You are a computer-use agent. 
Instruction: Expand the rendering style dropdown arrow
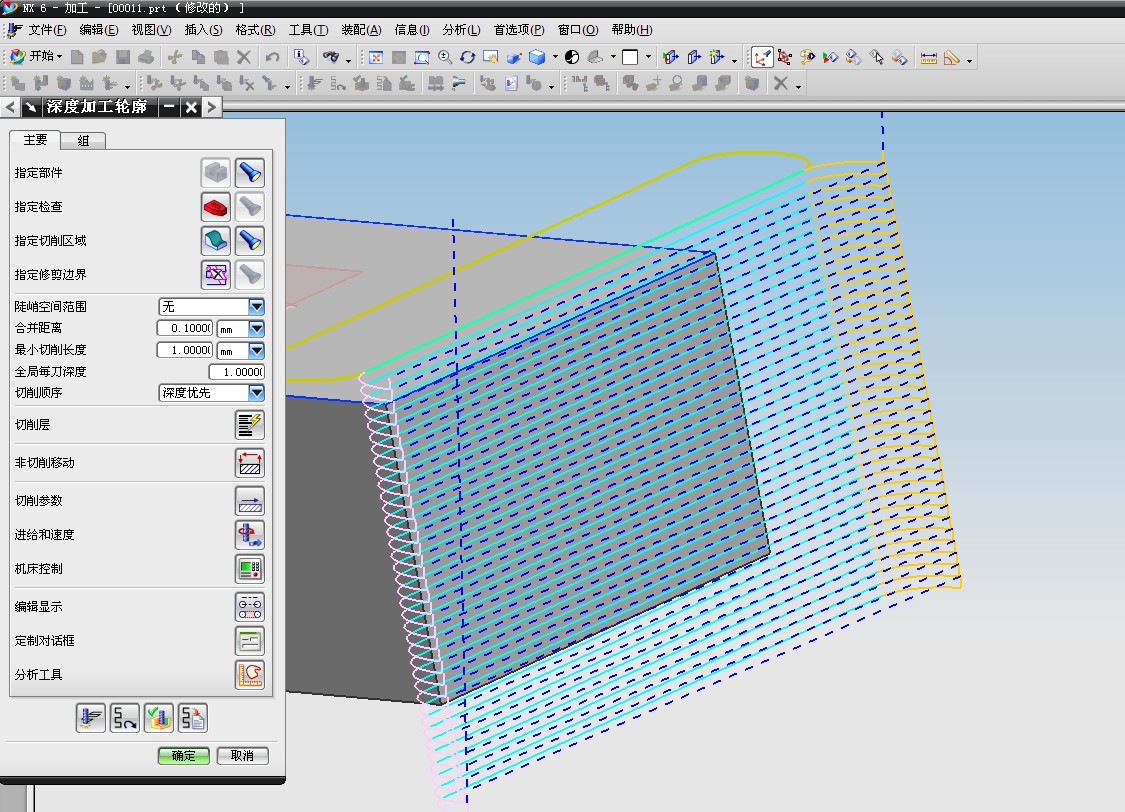[x=555, y=57]
